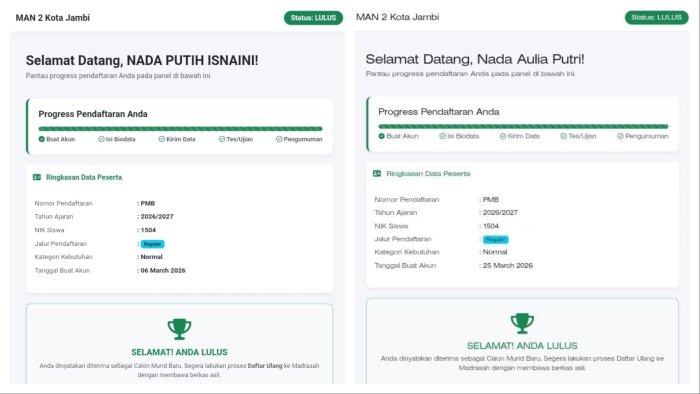The height and width of the screenshot is (394, 700).
Task: Click the ID card icon beside right Ringkasan Data Peserta
Action: 377,174
